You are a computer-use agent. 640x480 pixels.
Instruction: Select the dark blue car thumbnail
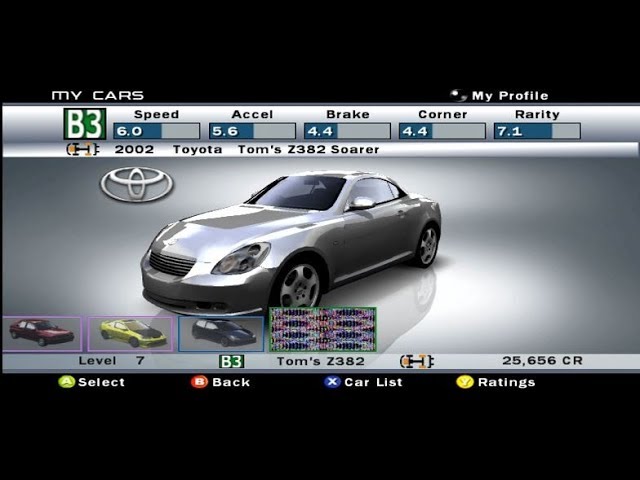(221, 333)
